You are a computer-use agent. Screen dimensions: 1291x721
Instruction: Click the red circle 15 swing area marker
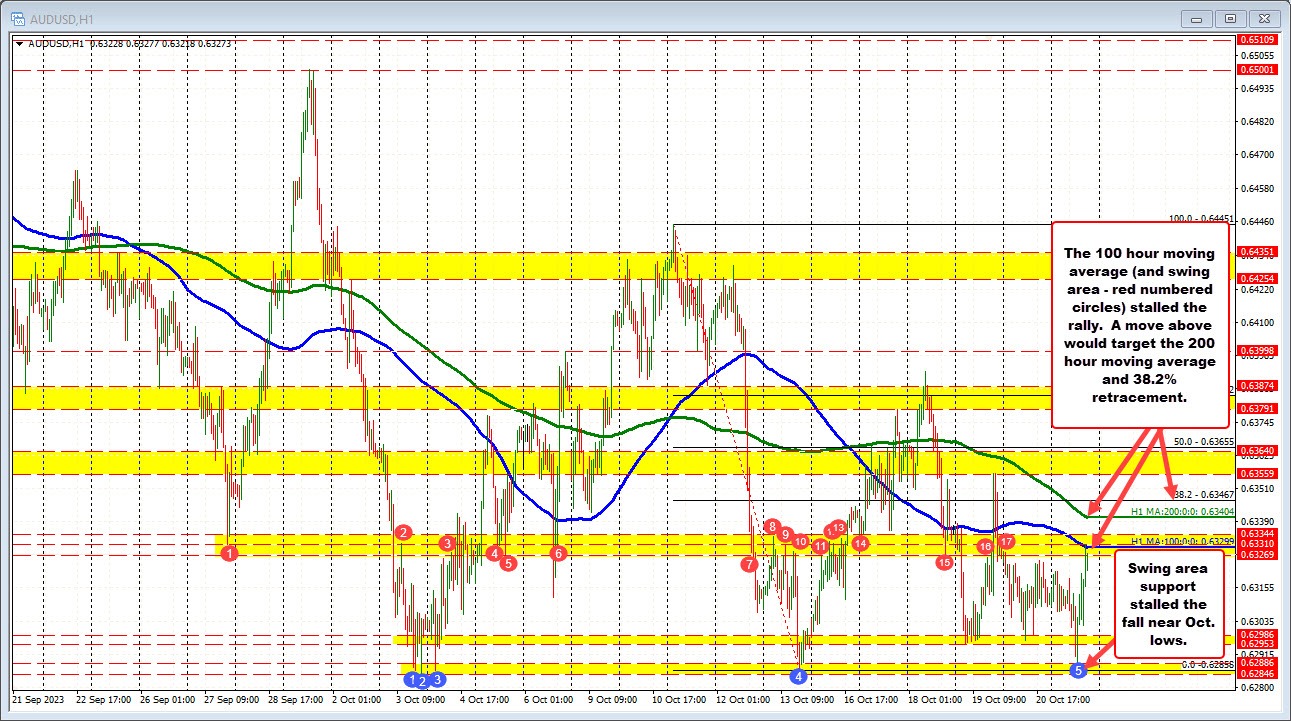coord(945,563)
